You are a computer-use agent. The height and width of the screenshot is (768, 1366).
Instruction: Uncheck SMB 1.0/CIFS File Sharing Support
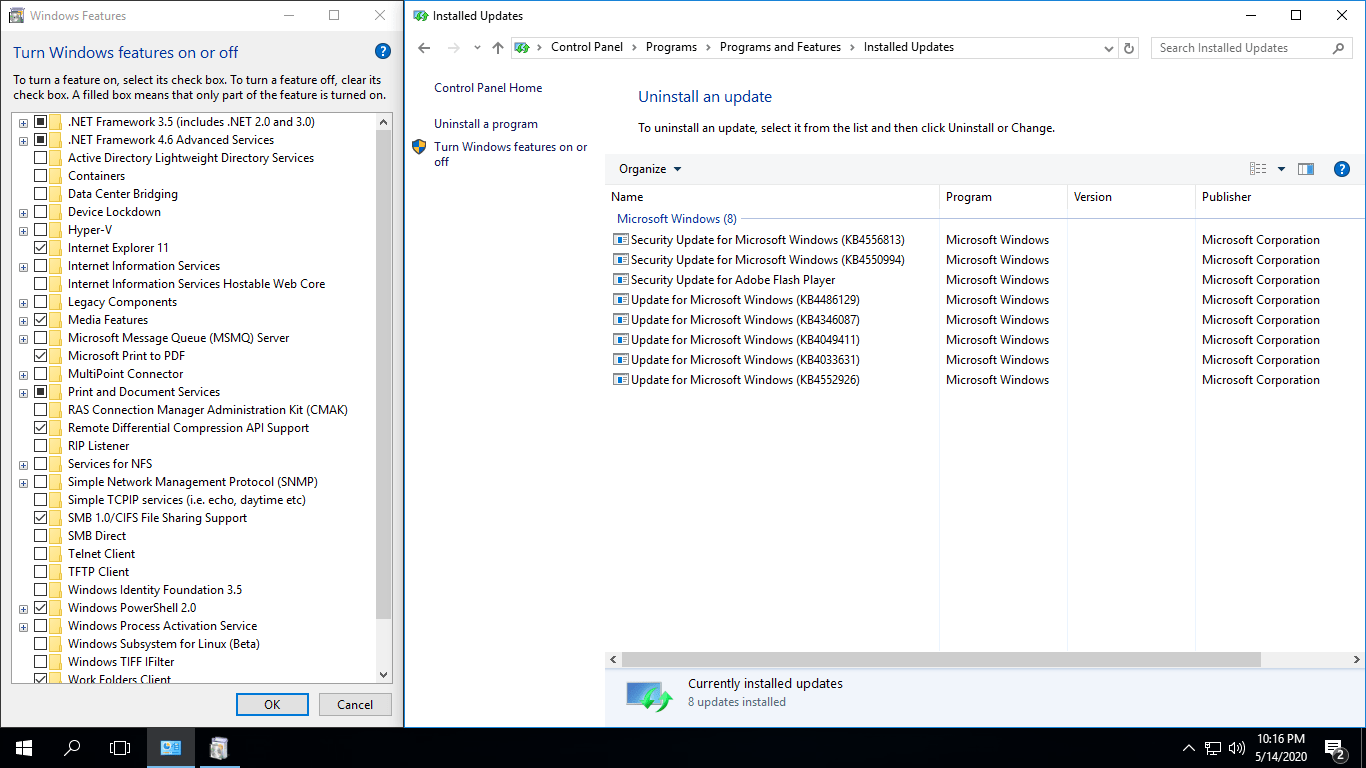40,518
